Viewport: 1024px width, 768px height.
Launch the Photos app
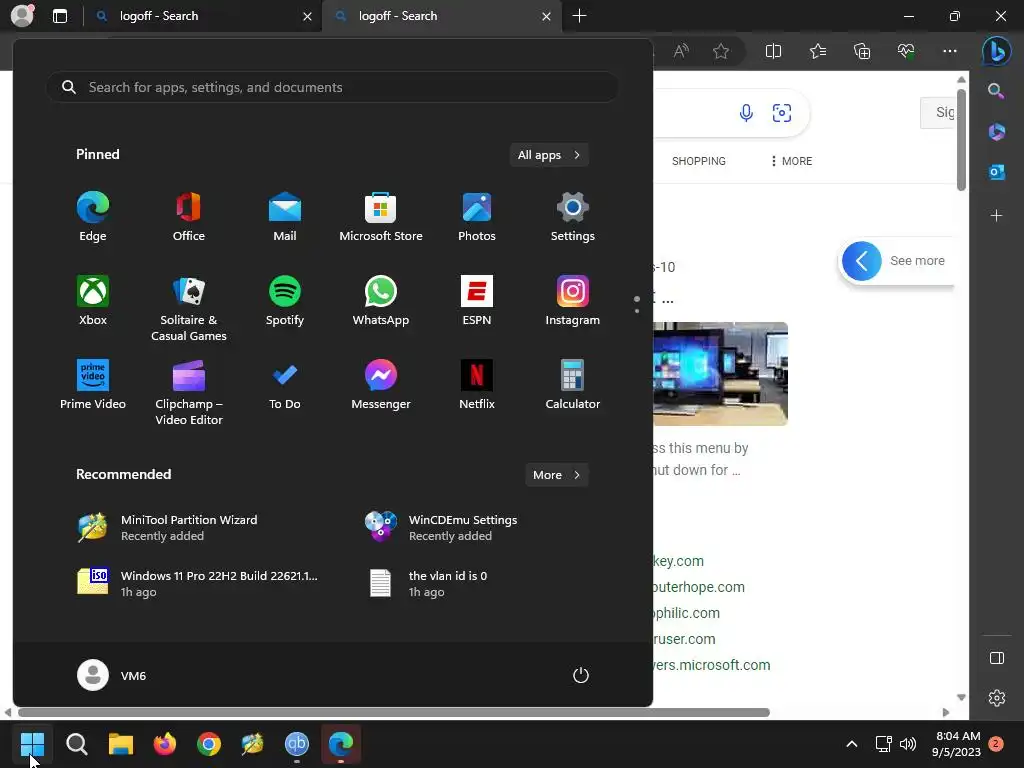coord(477,217)
